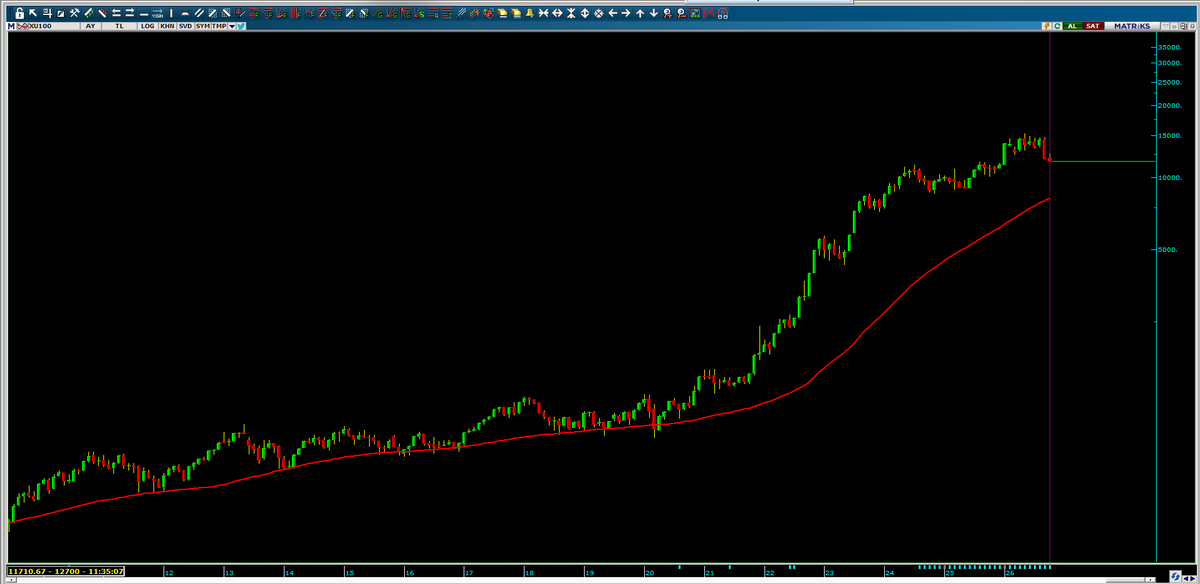Viewport: 1200px width, 584px height.
Task: Move chart up with up arrow icon
Action: pyautogui.click(x=640, y=13)
